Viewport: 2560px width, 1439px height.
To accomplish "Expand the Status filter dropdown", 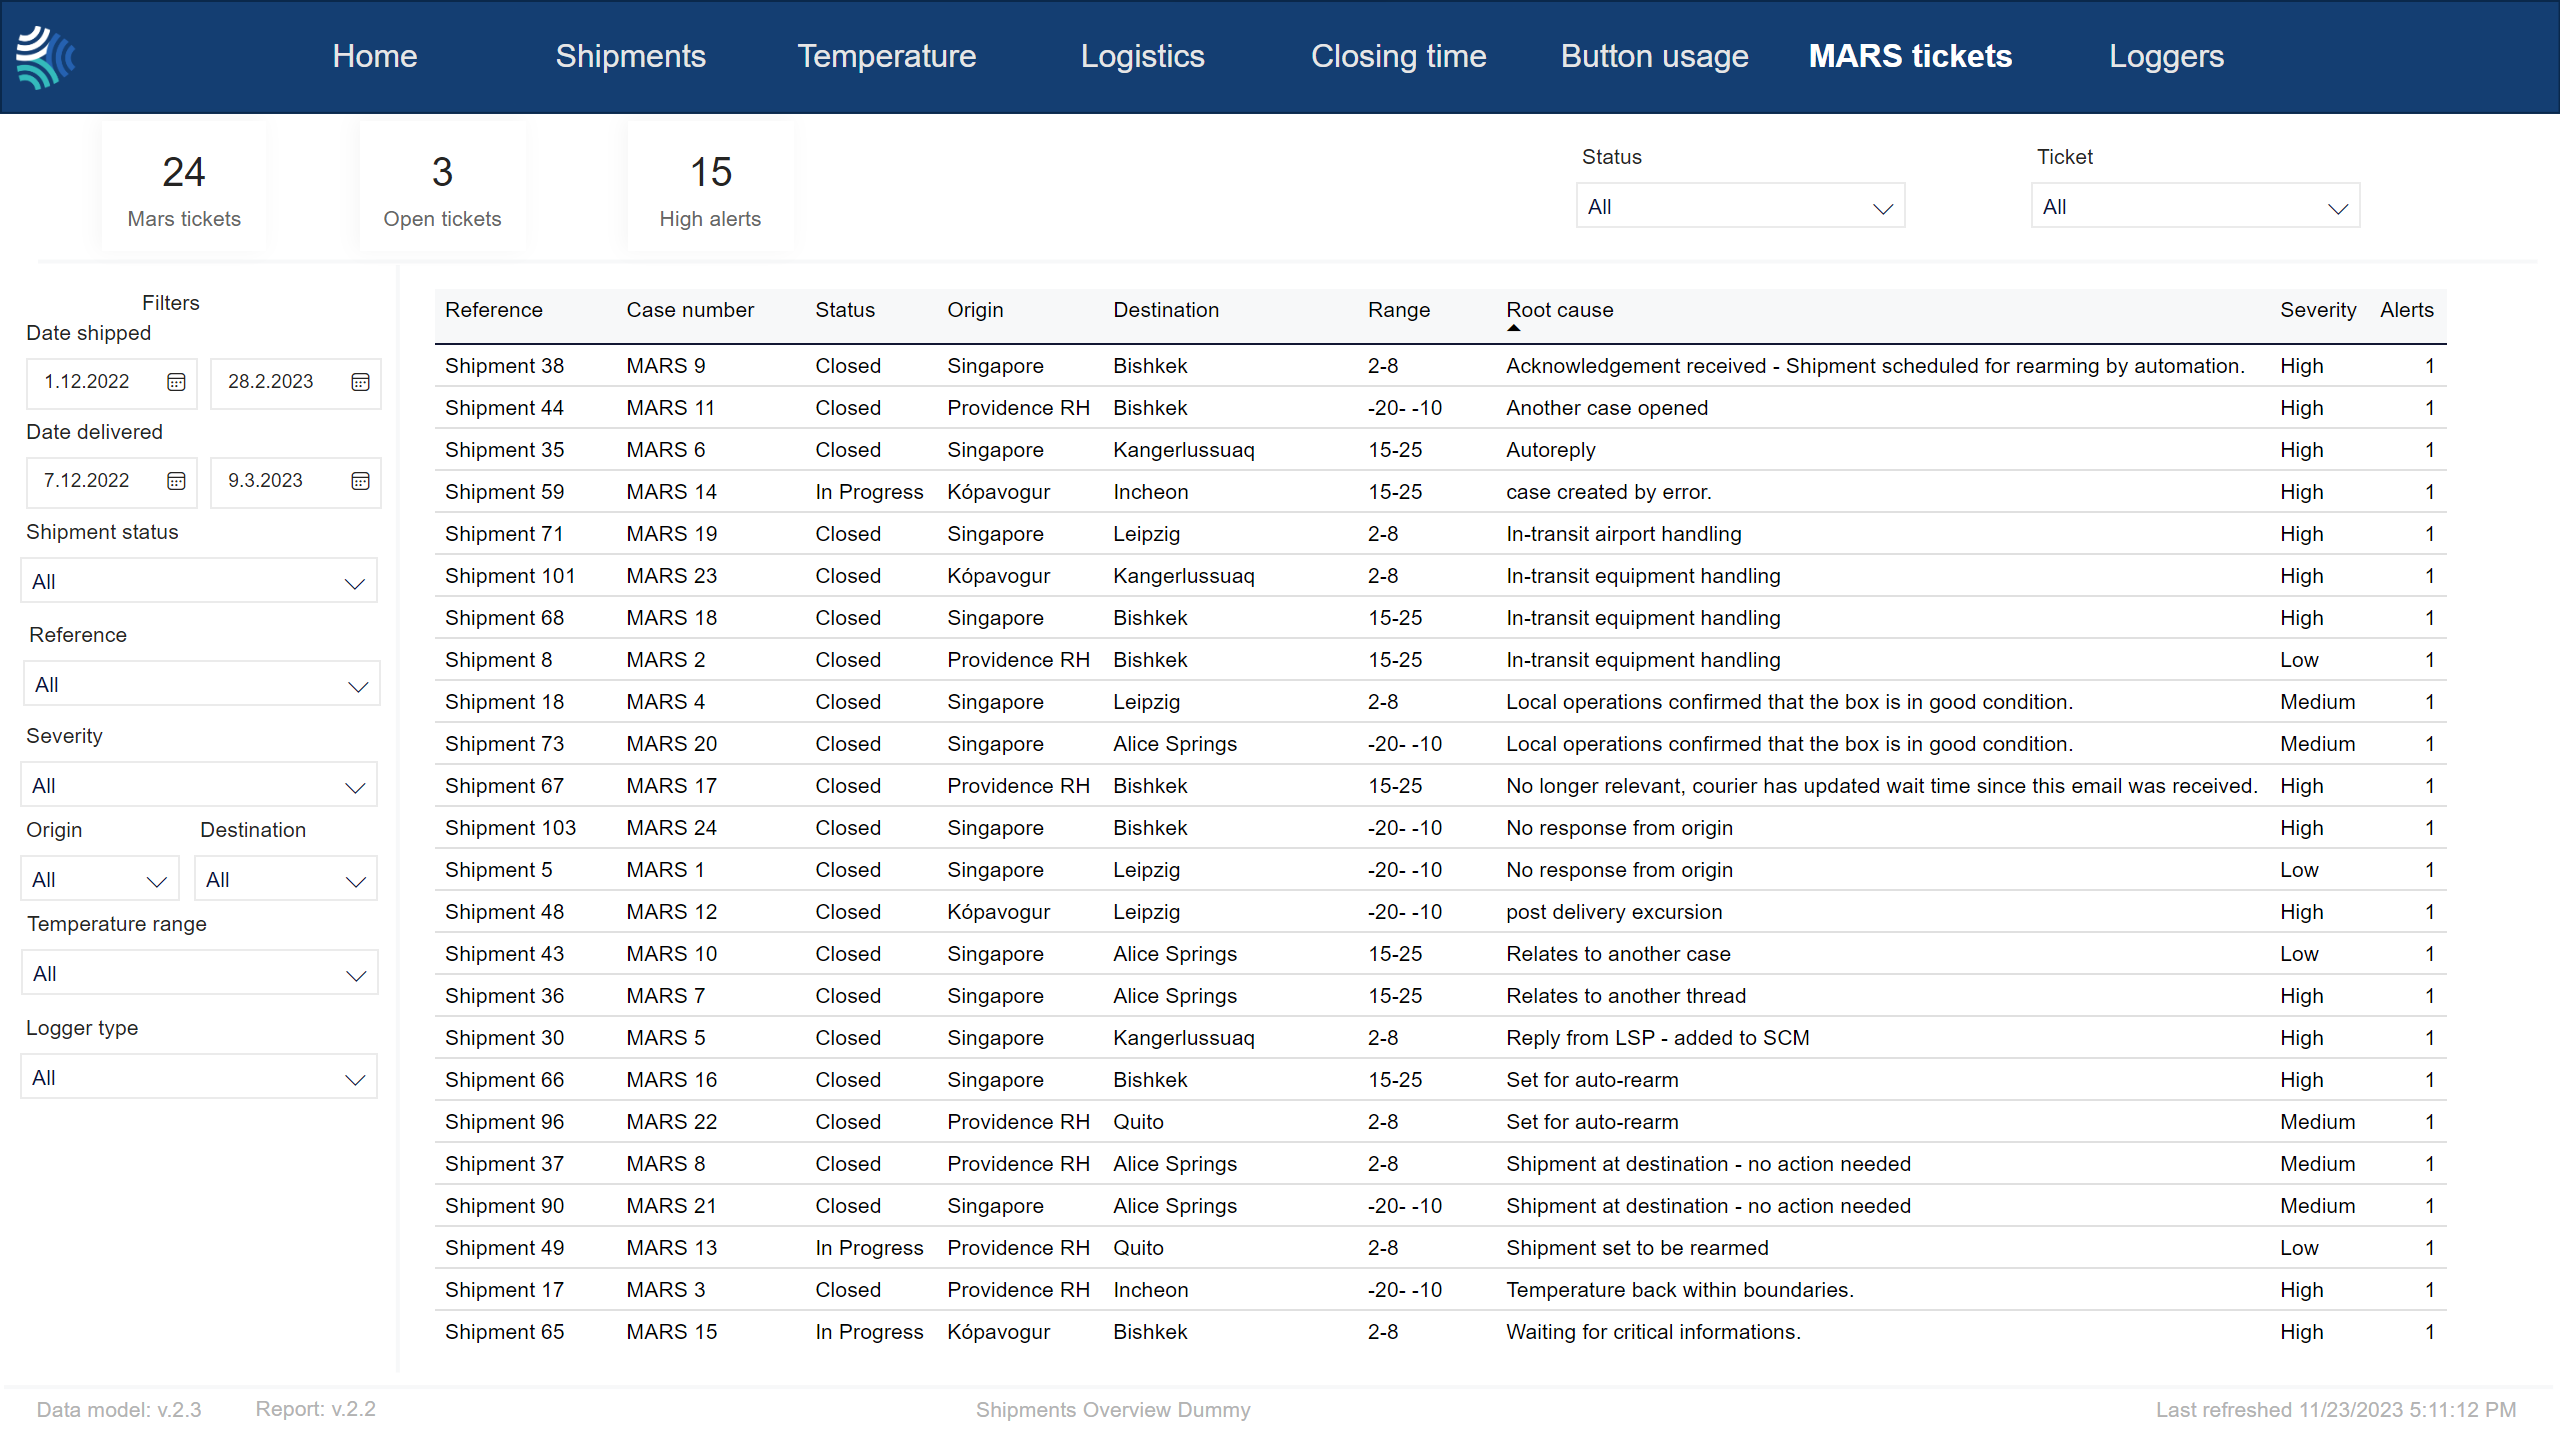I will coord(1741,207).
